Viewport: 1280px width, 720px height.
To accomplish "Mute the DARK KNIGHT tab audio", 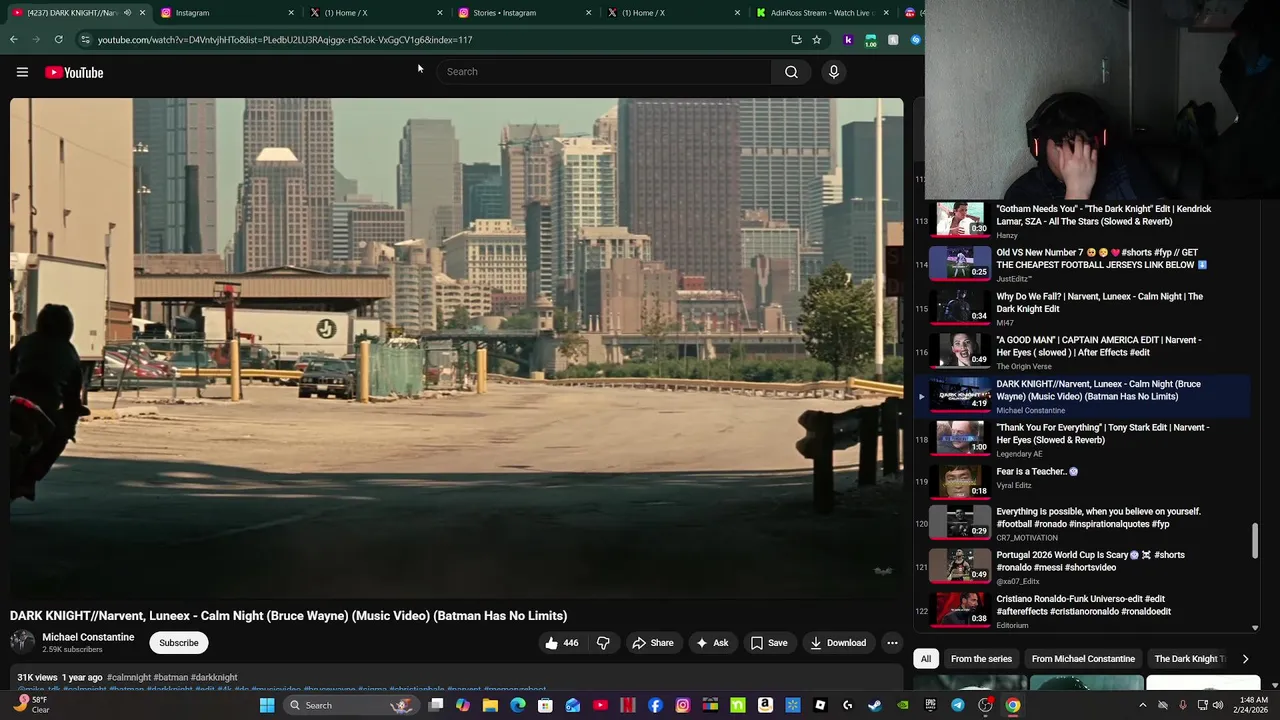I will pyautogui.click(x=127, y=13).
